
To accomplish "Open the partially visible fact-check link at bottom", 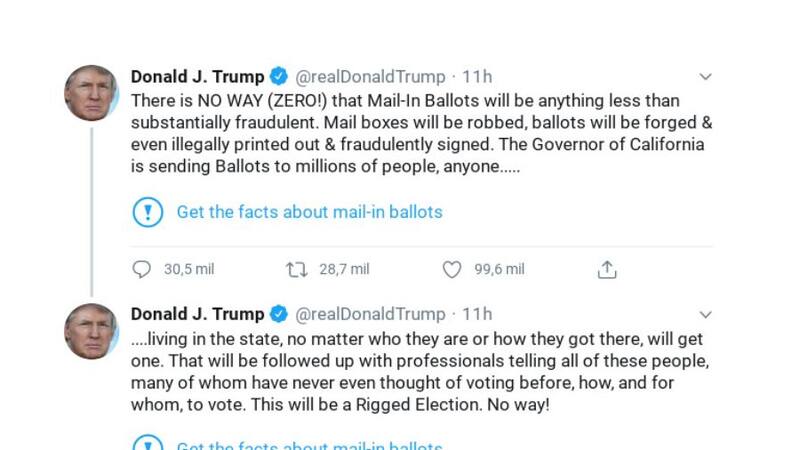I will point(309,445).
